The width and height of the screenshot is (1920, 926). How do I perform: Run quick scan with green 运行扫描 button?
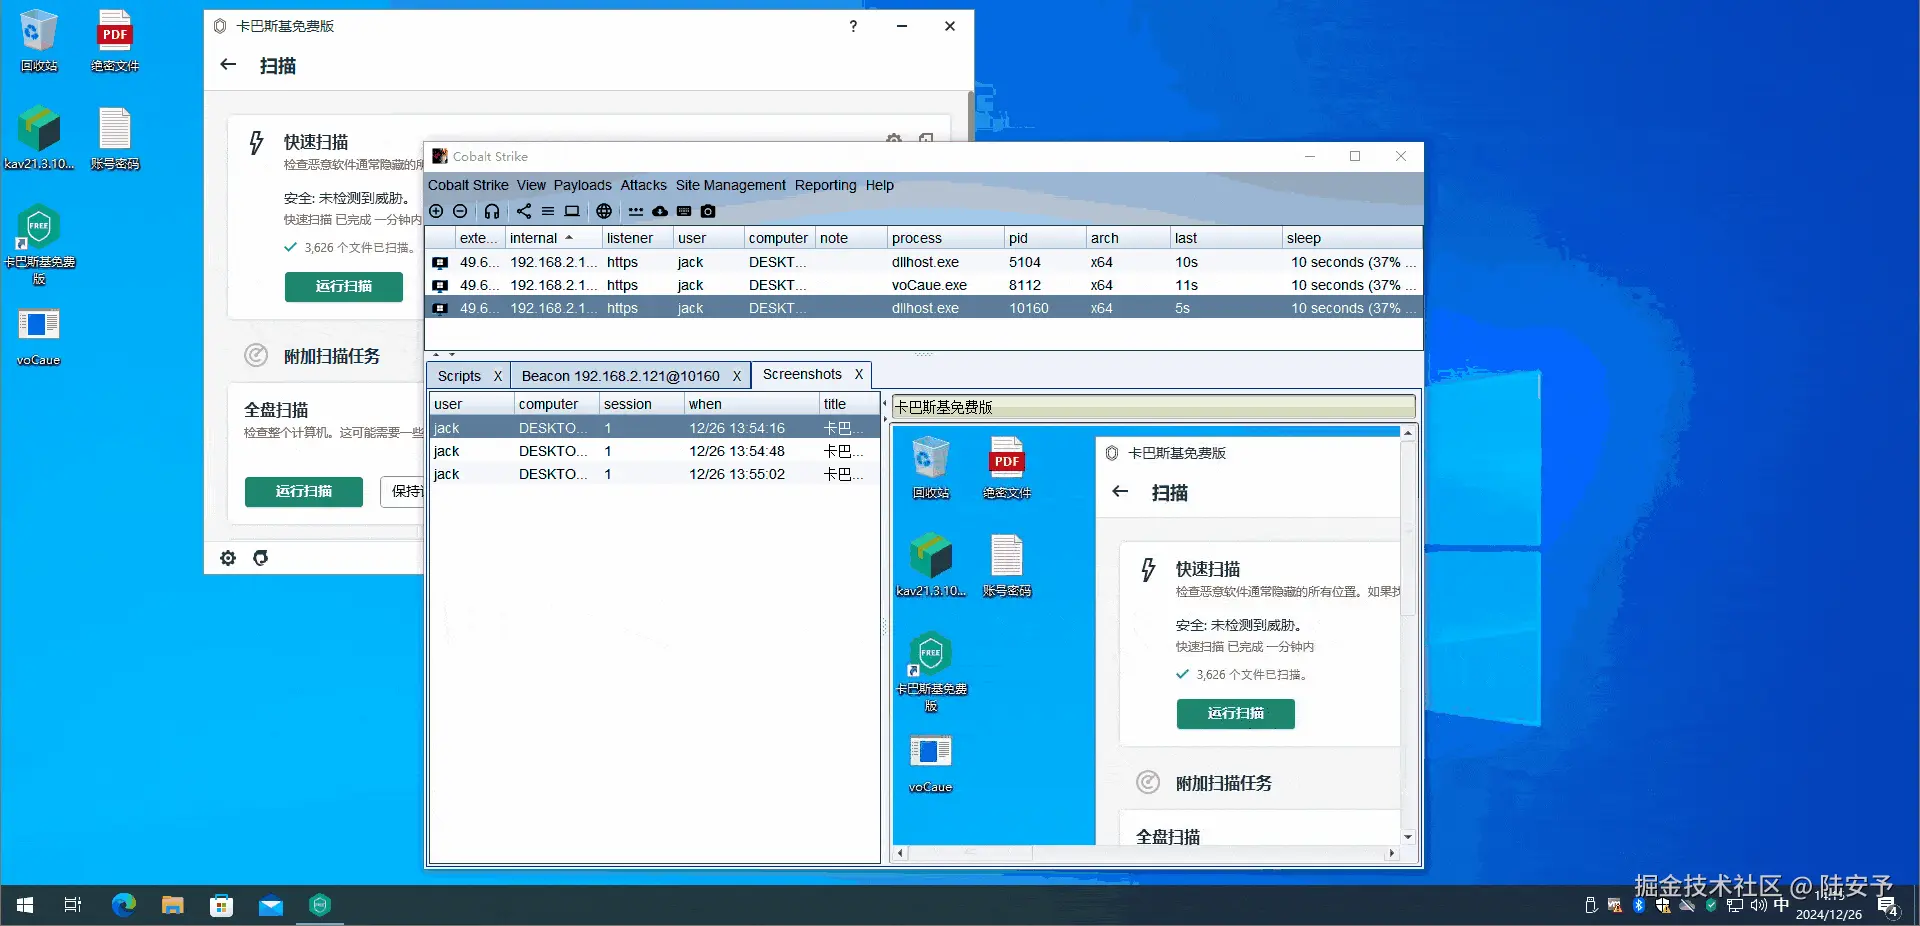(344, 286)
